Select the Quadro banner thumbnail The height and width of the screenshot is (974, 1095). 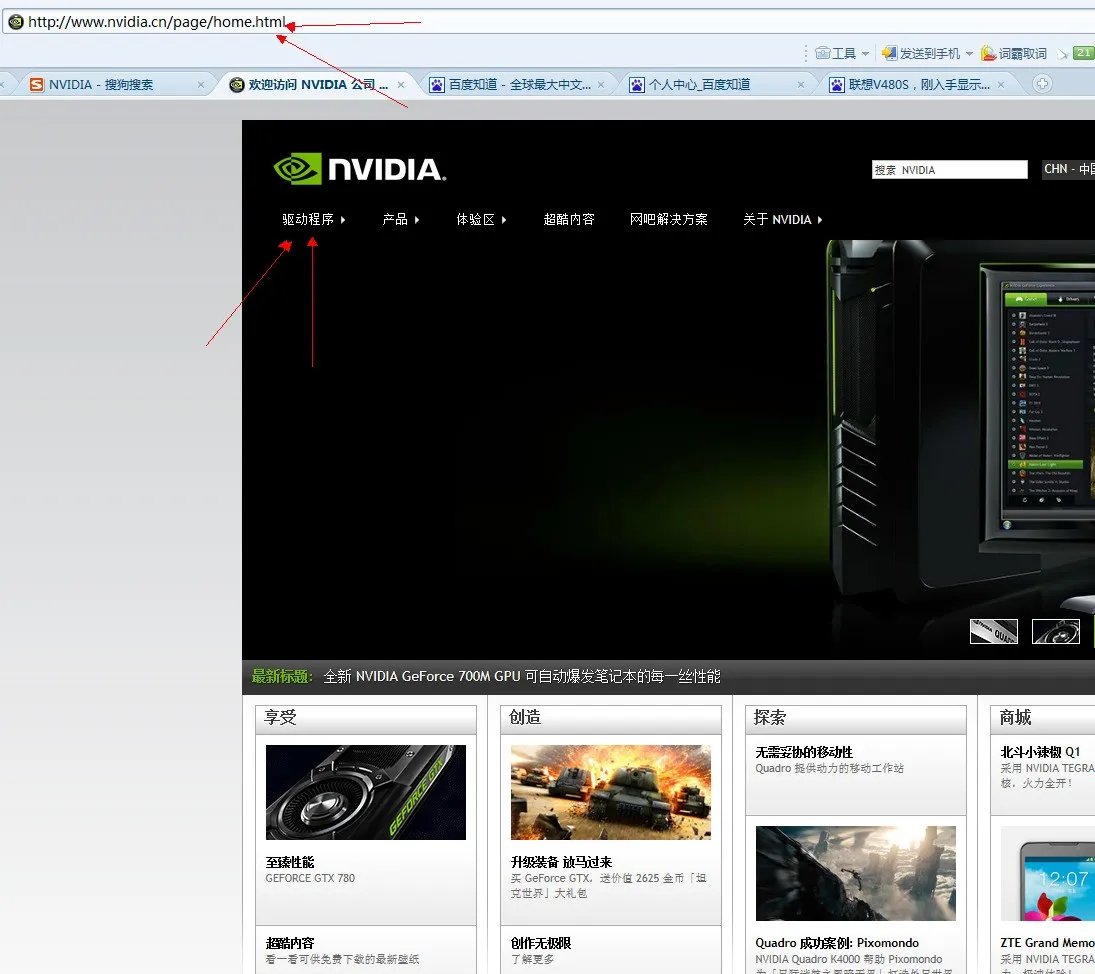[x=994, y=632]
